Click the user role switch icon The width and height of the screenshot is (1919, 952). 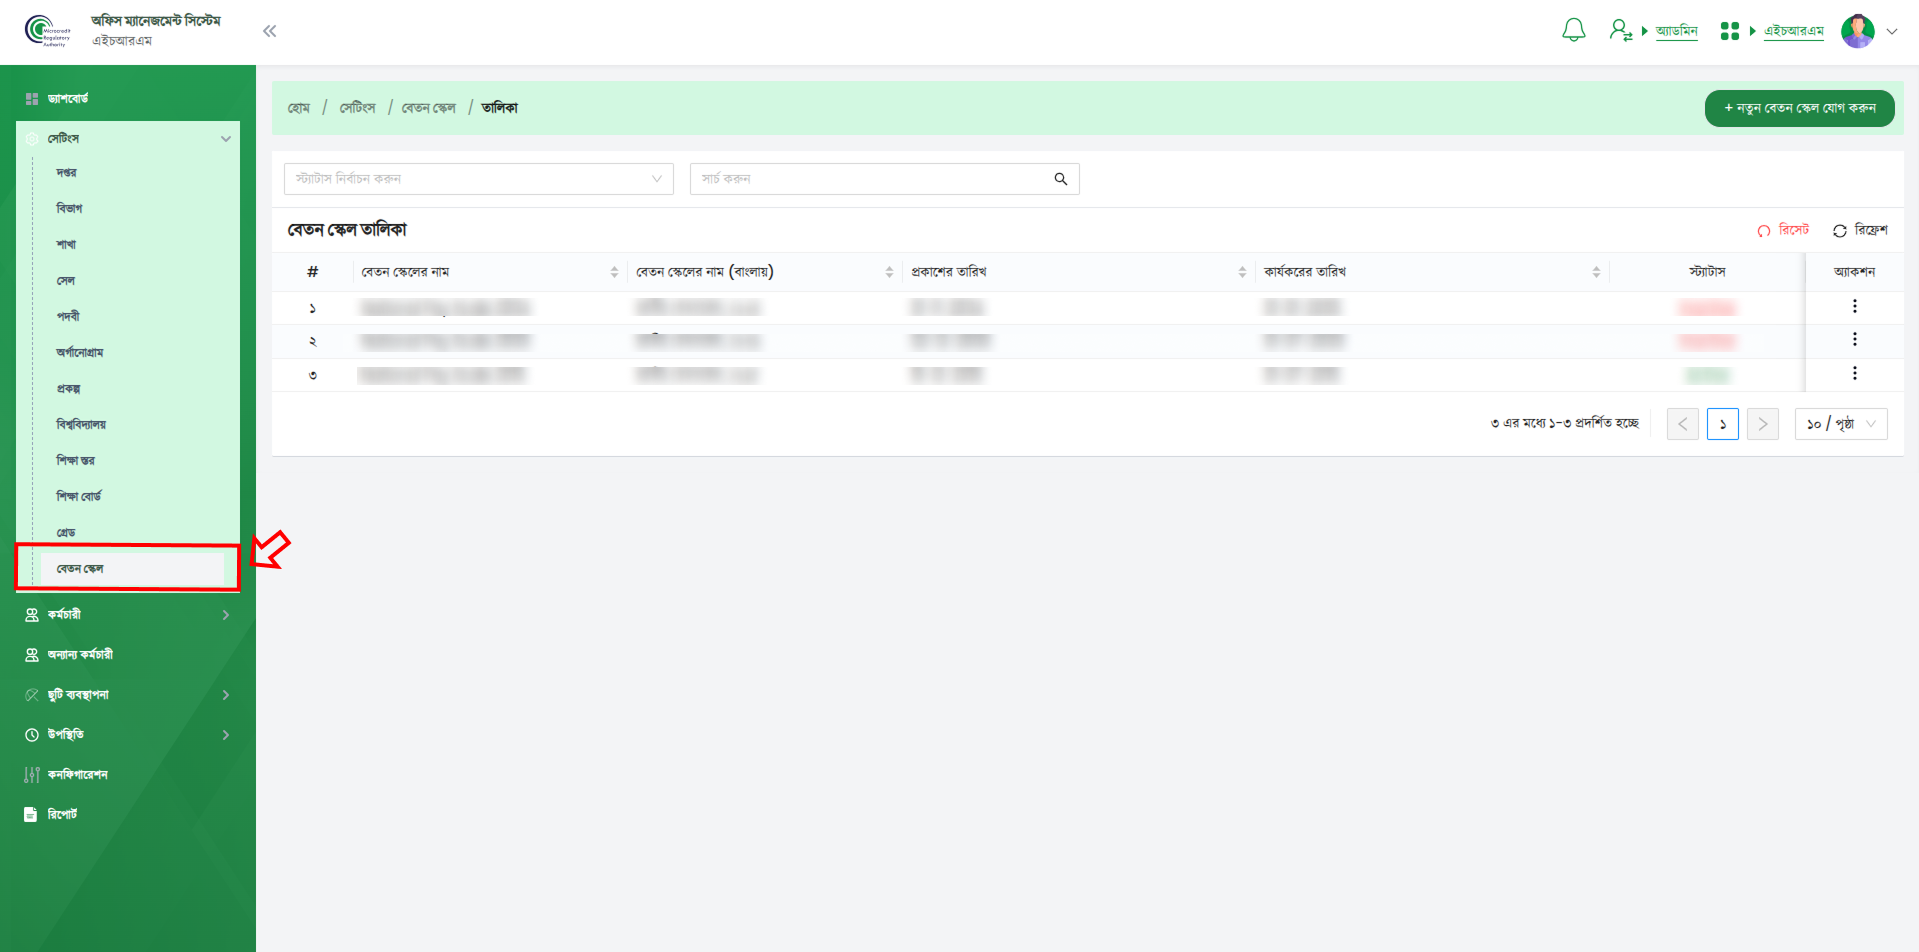click(1620, 31)
